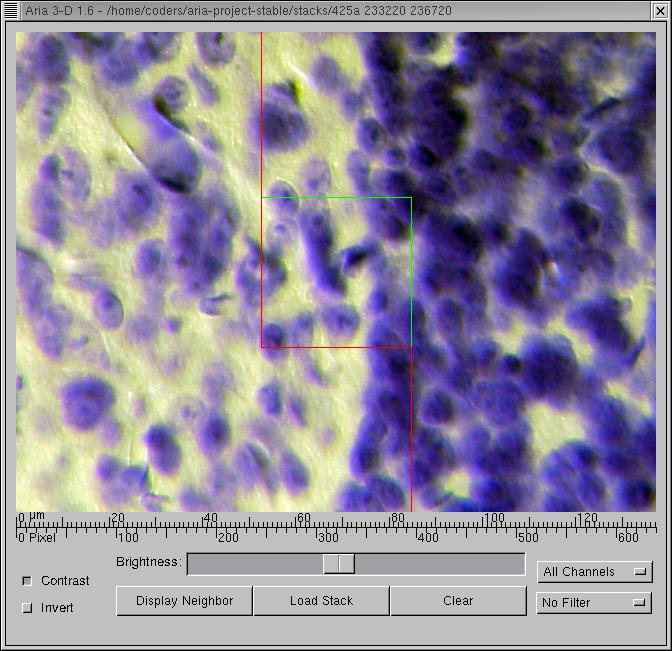Image resolution: width=672 pixels, height=651 pixels.
Task: Click the 100 µm mark on ruler
Action: click(493, 518)
